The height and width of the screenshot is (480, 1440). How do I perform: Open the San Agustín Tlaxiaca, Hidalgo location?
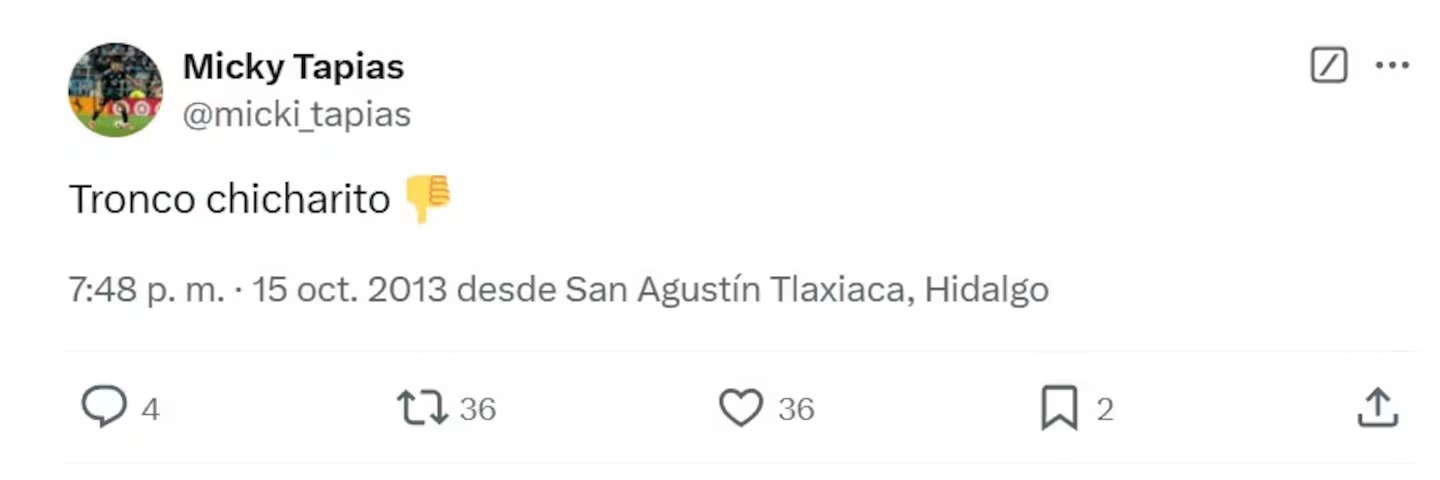(807, 290)
